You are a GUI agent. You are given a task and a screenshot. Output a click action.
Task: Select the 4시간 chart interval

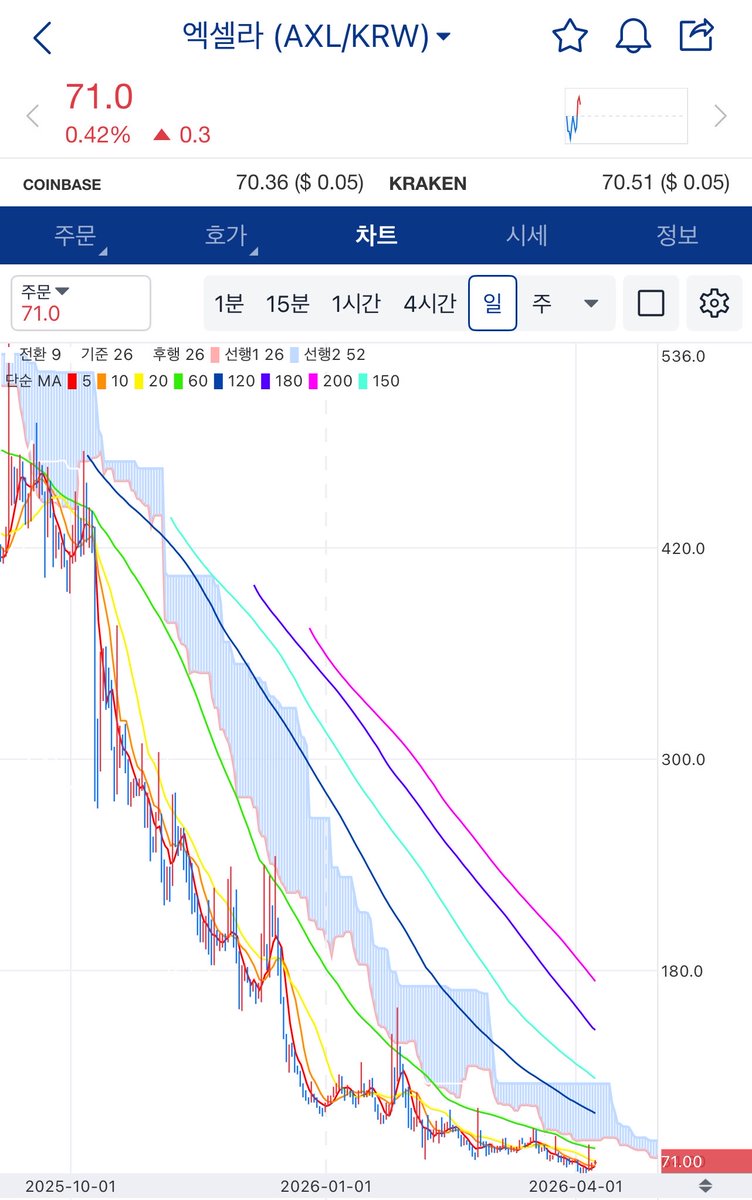point(430,303)
